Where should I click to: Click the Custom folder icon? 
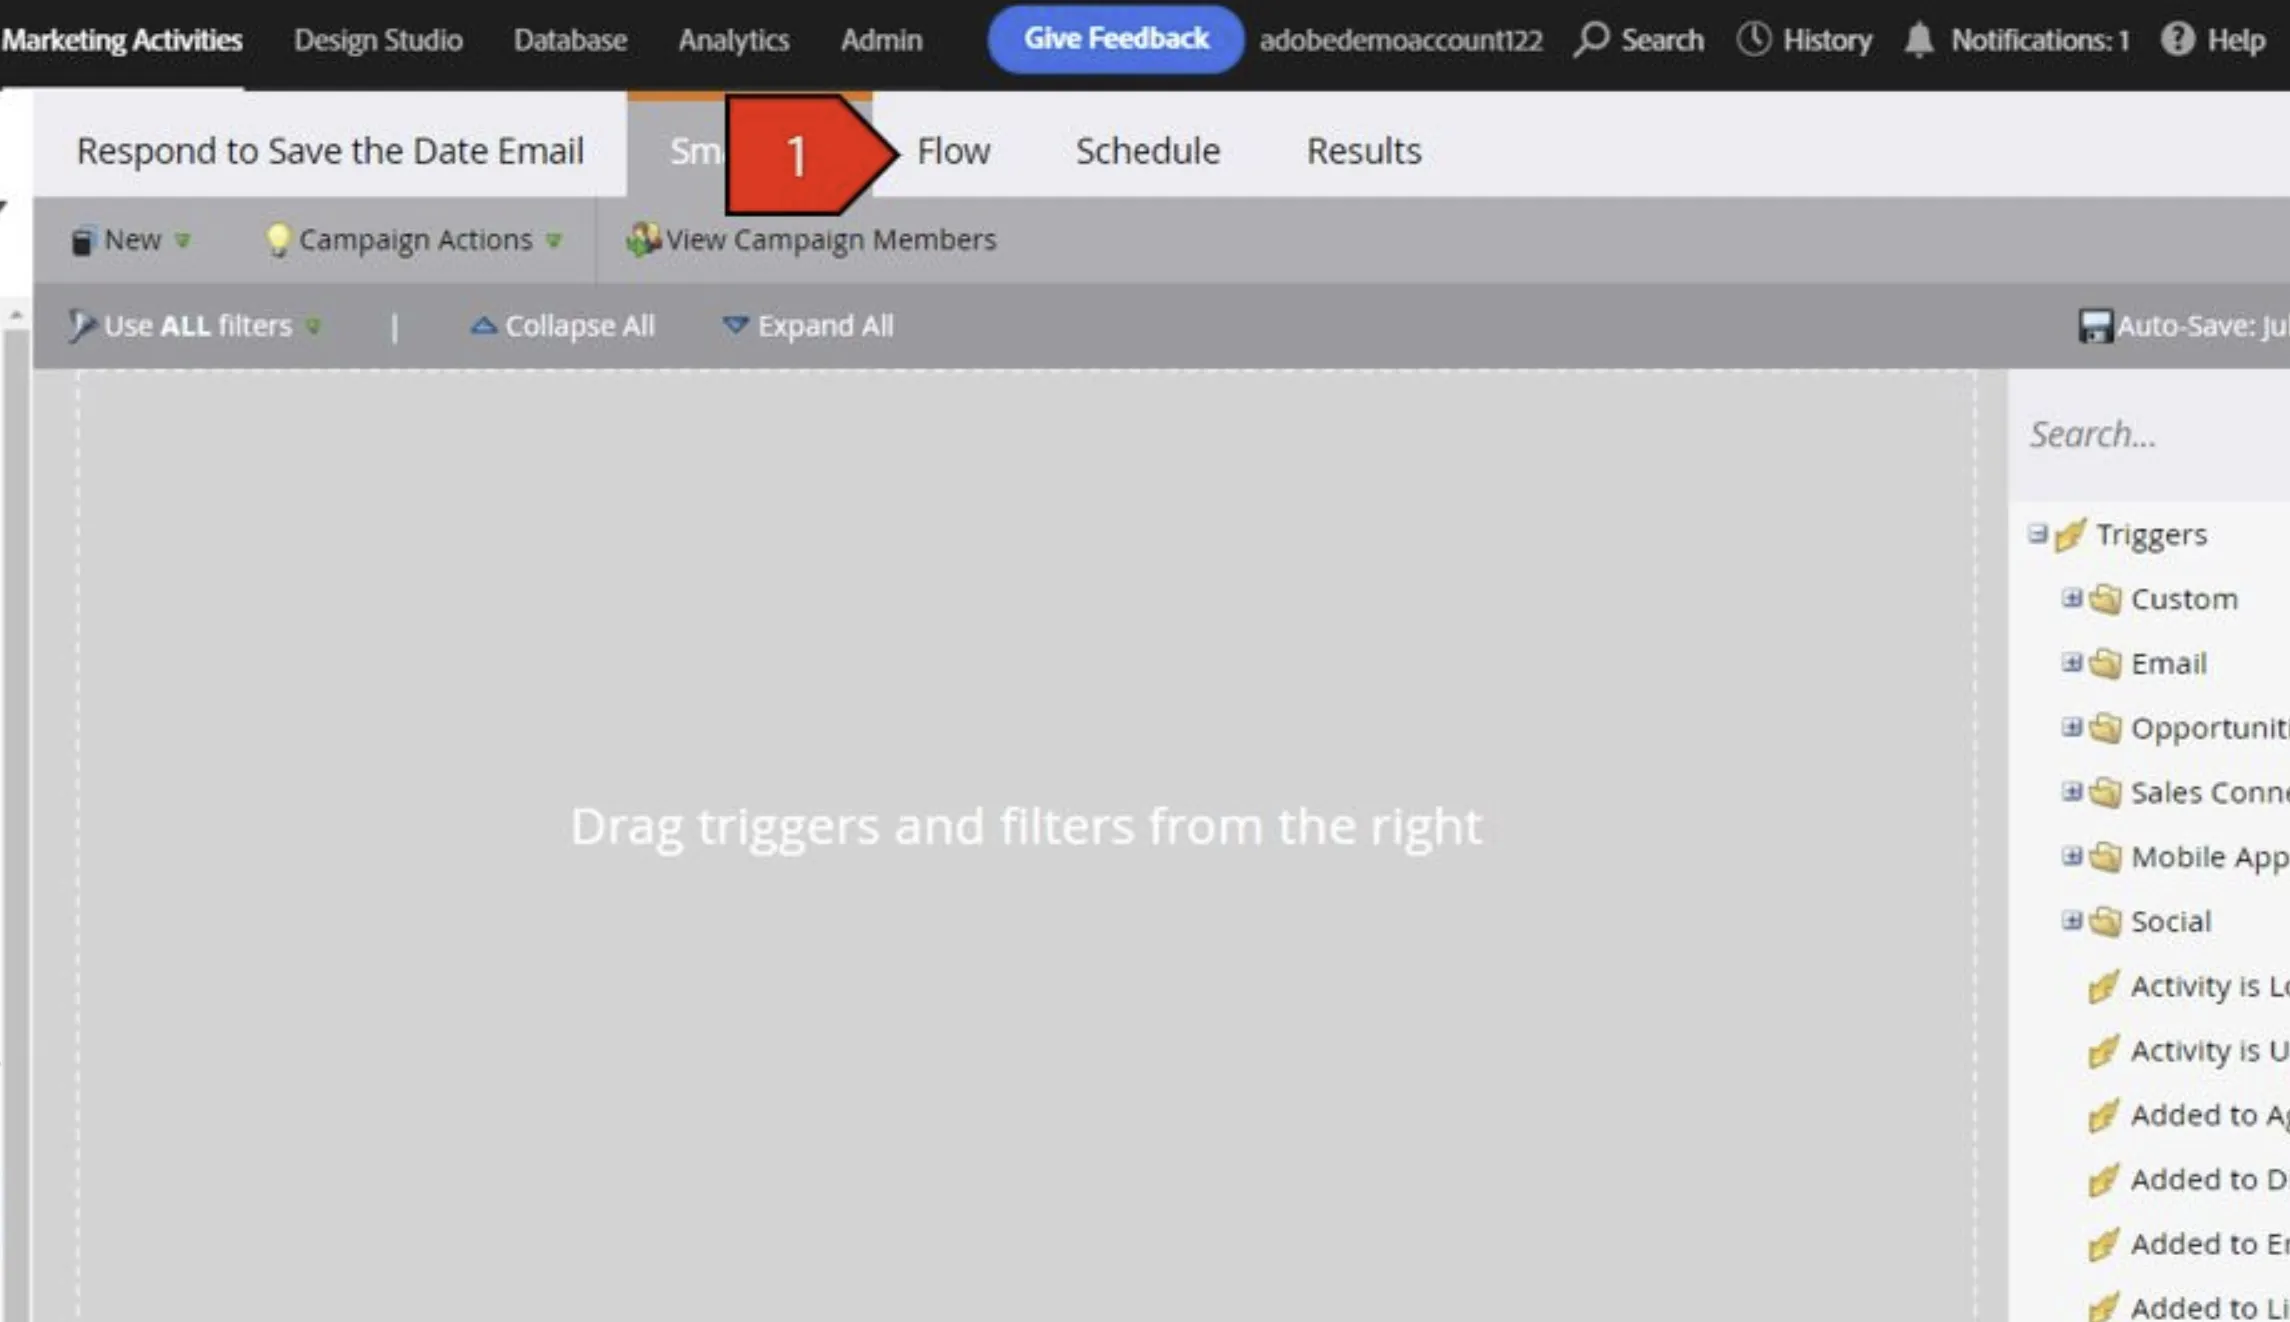[x=2105, y=599]
